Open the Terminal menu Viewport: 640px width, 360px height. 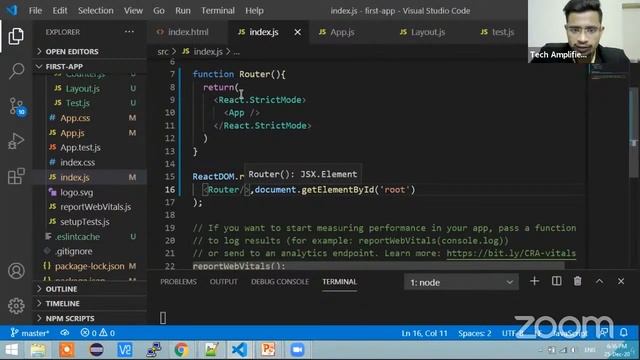pyautogui.click(x=218, y=11)
